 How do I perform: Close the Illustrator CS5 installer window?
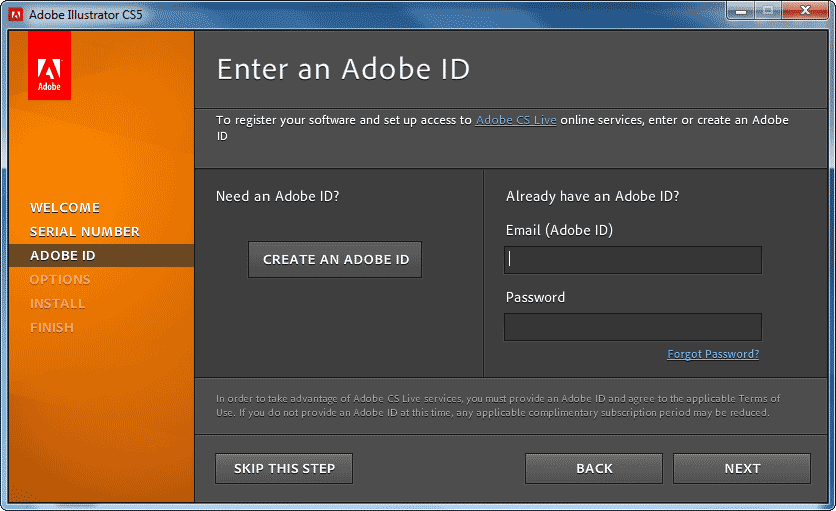tap(805, 10)
